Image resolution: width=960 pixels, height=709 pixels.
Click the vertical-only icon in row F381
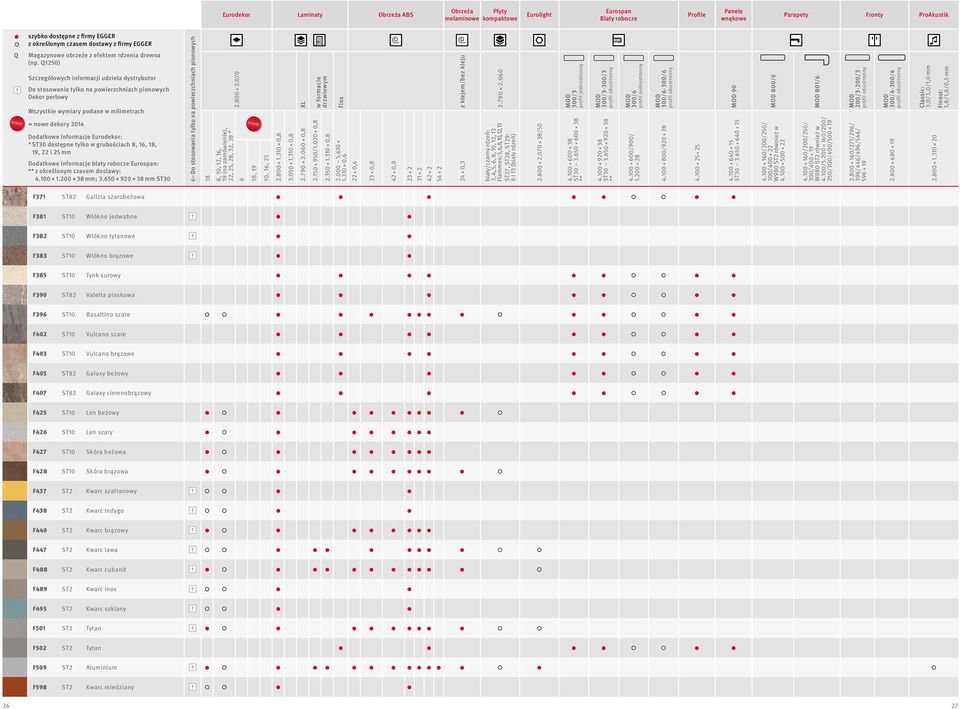pyautogui.click(x=192, y=216)
